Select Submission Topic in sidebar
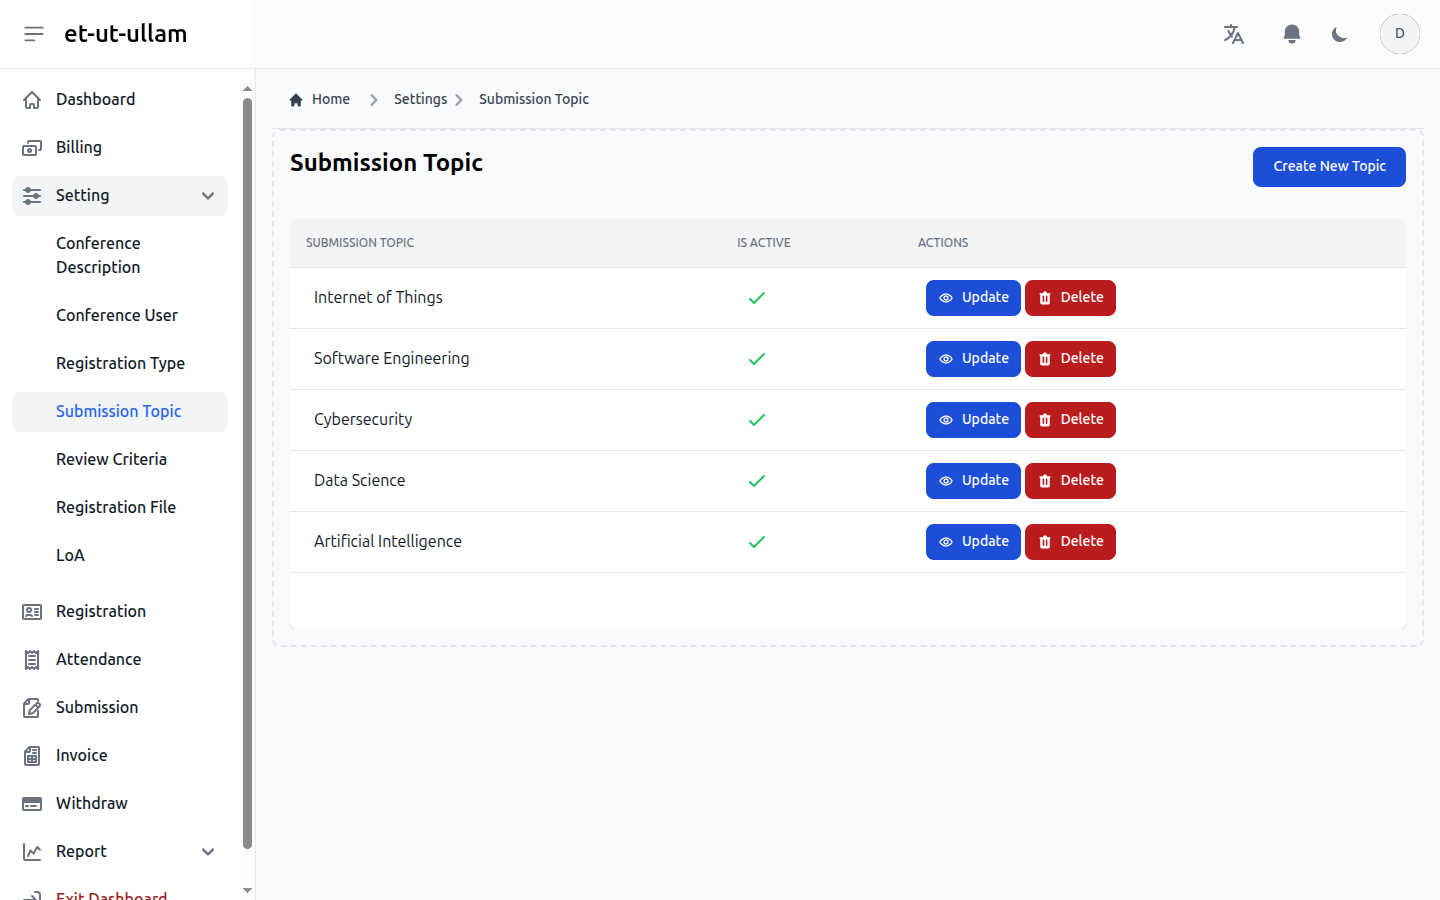1440x900 pixels. [x=120, y=412]
